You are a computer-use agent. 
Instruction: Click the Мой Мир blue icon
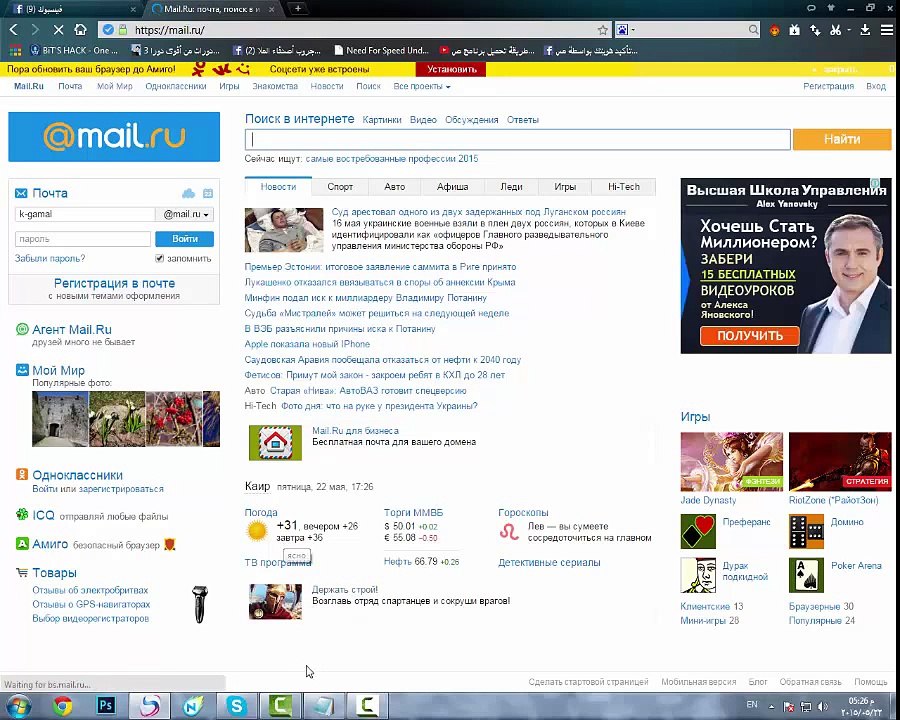pyautogui.click(x=22, y=370)
